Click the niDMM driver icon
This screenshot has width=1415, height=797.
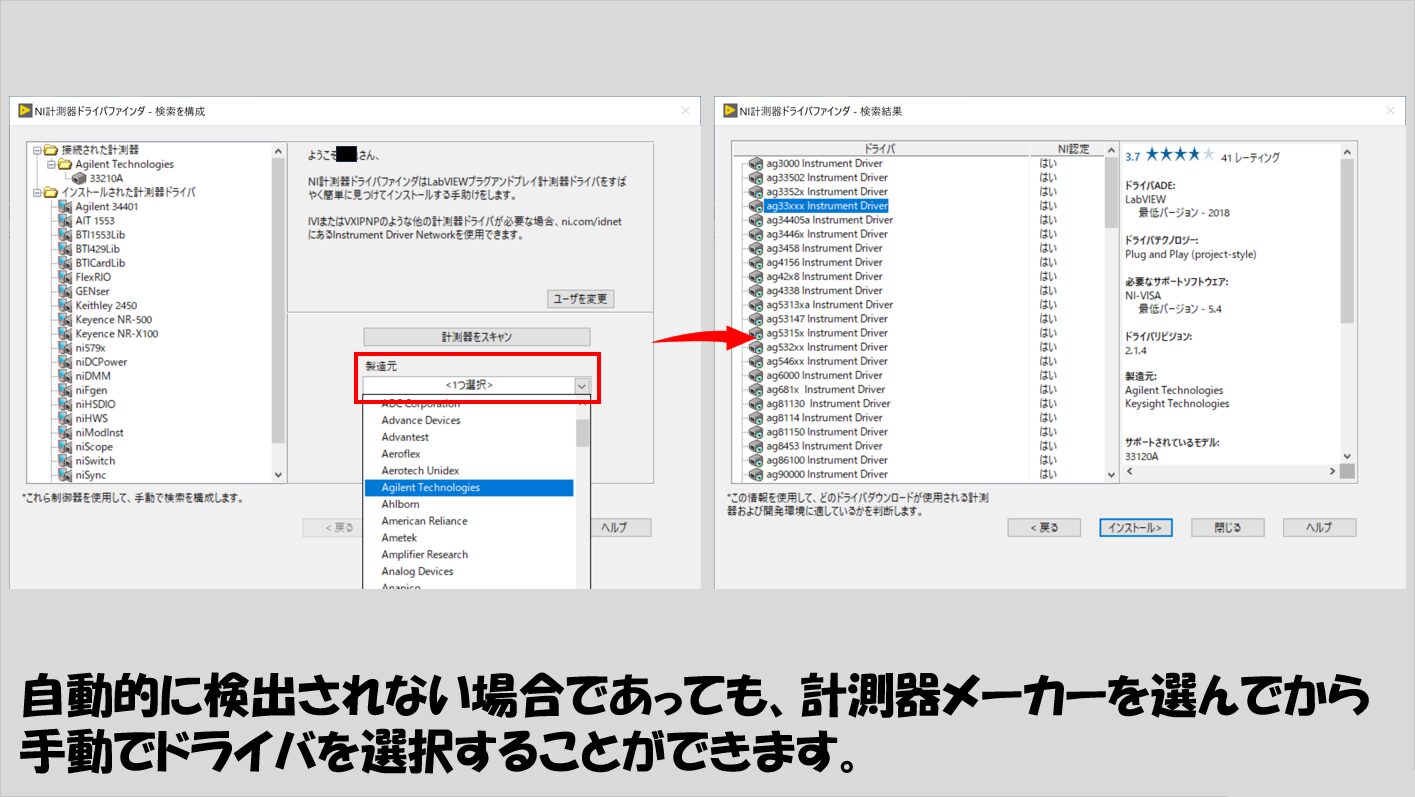click(x=65, y=376)
